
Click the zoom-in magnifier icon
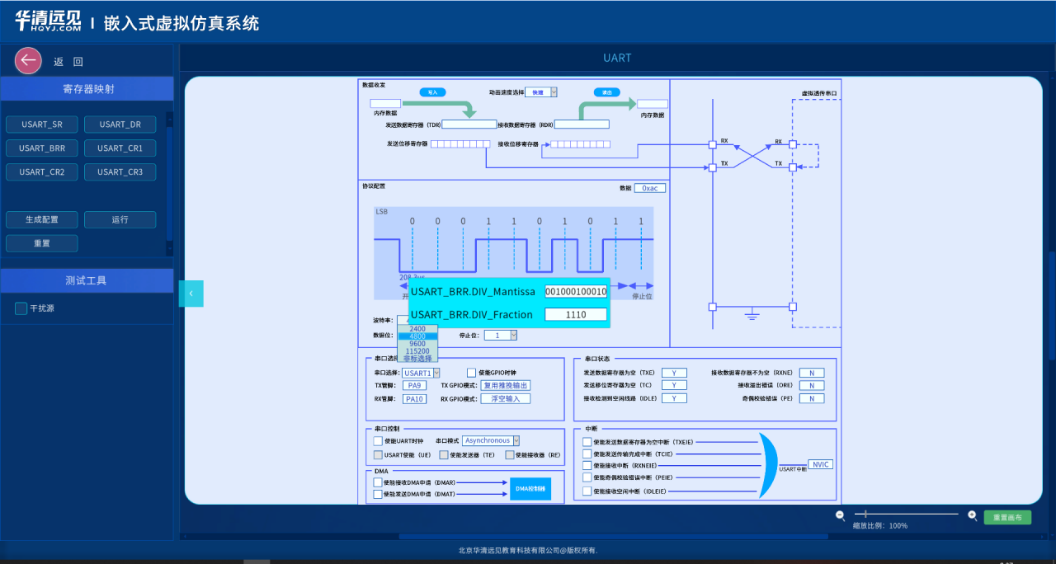[972, 515]
